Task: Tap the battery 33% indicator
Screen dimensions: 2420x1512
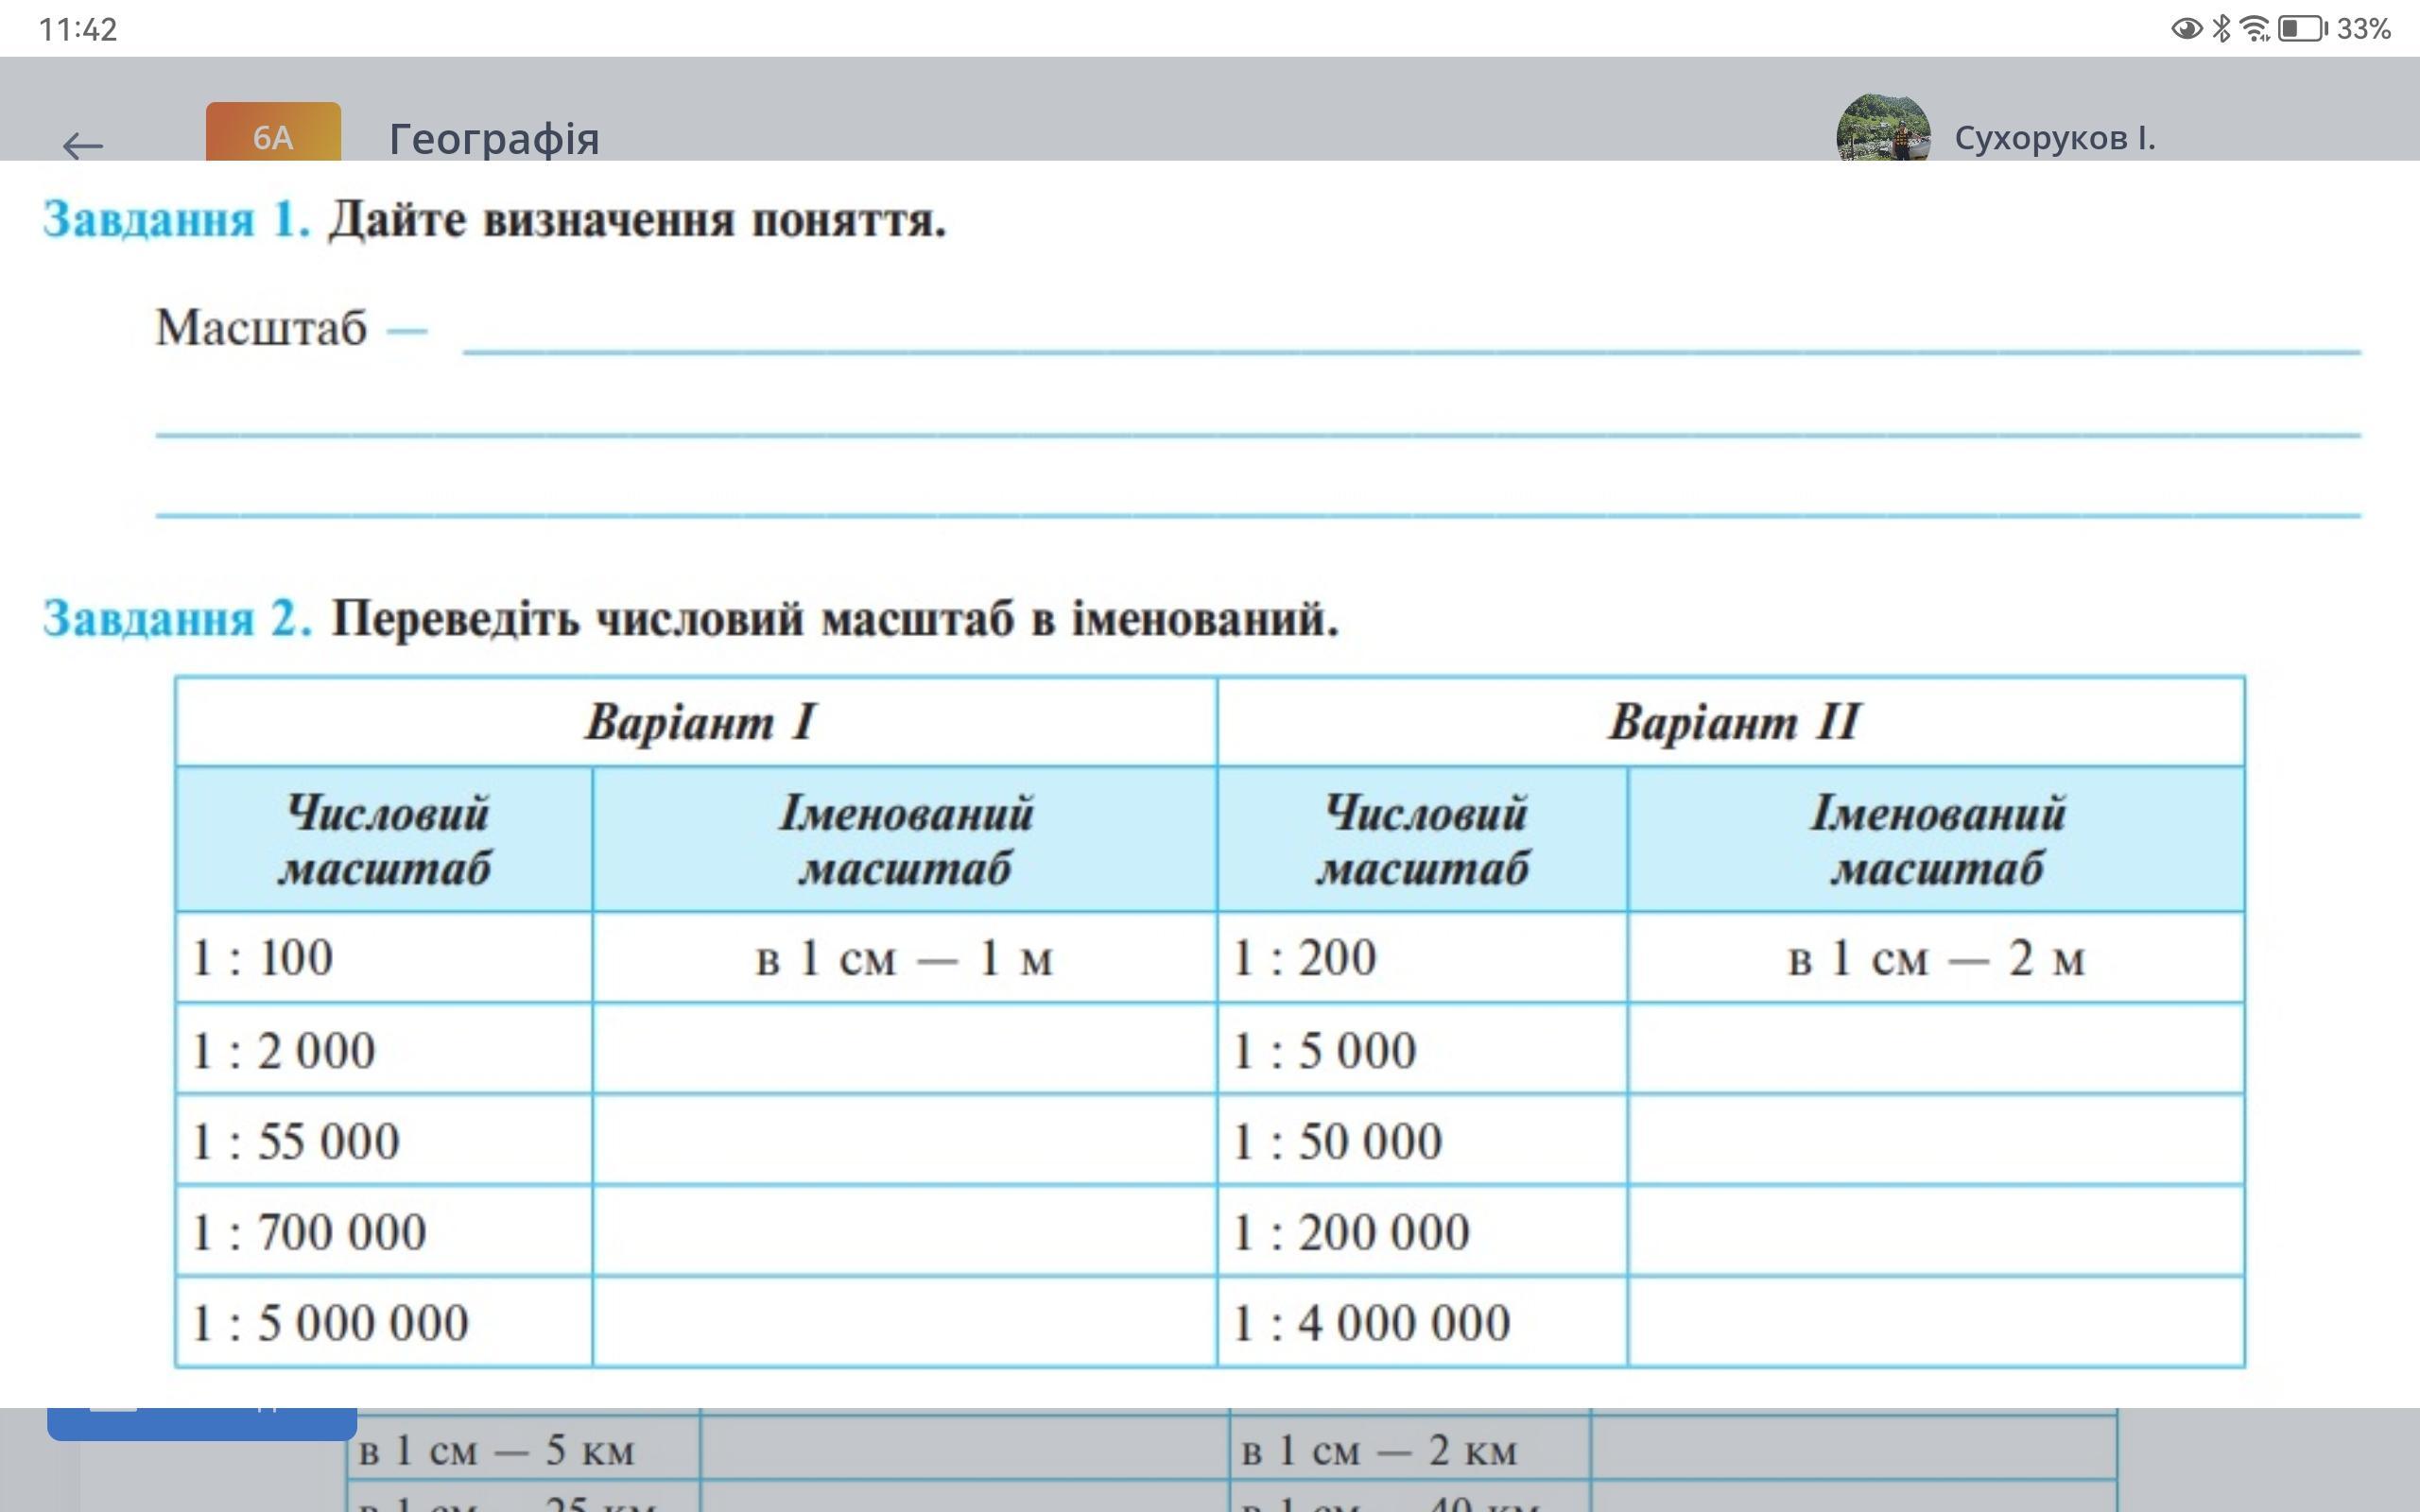Action: click(x=2334, y=29)
